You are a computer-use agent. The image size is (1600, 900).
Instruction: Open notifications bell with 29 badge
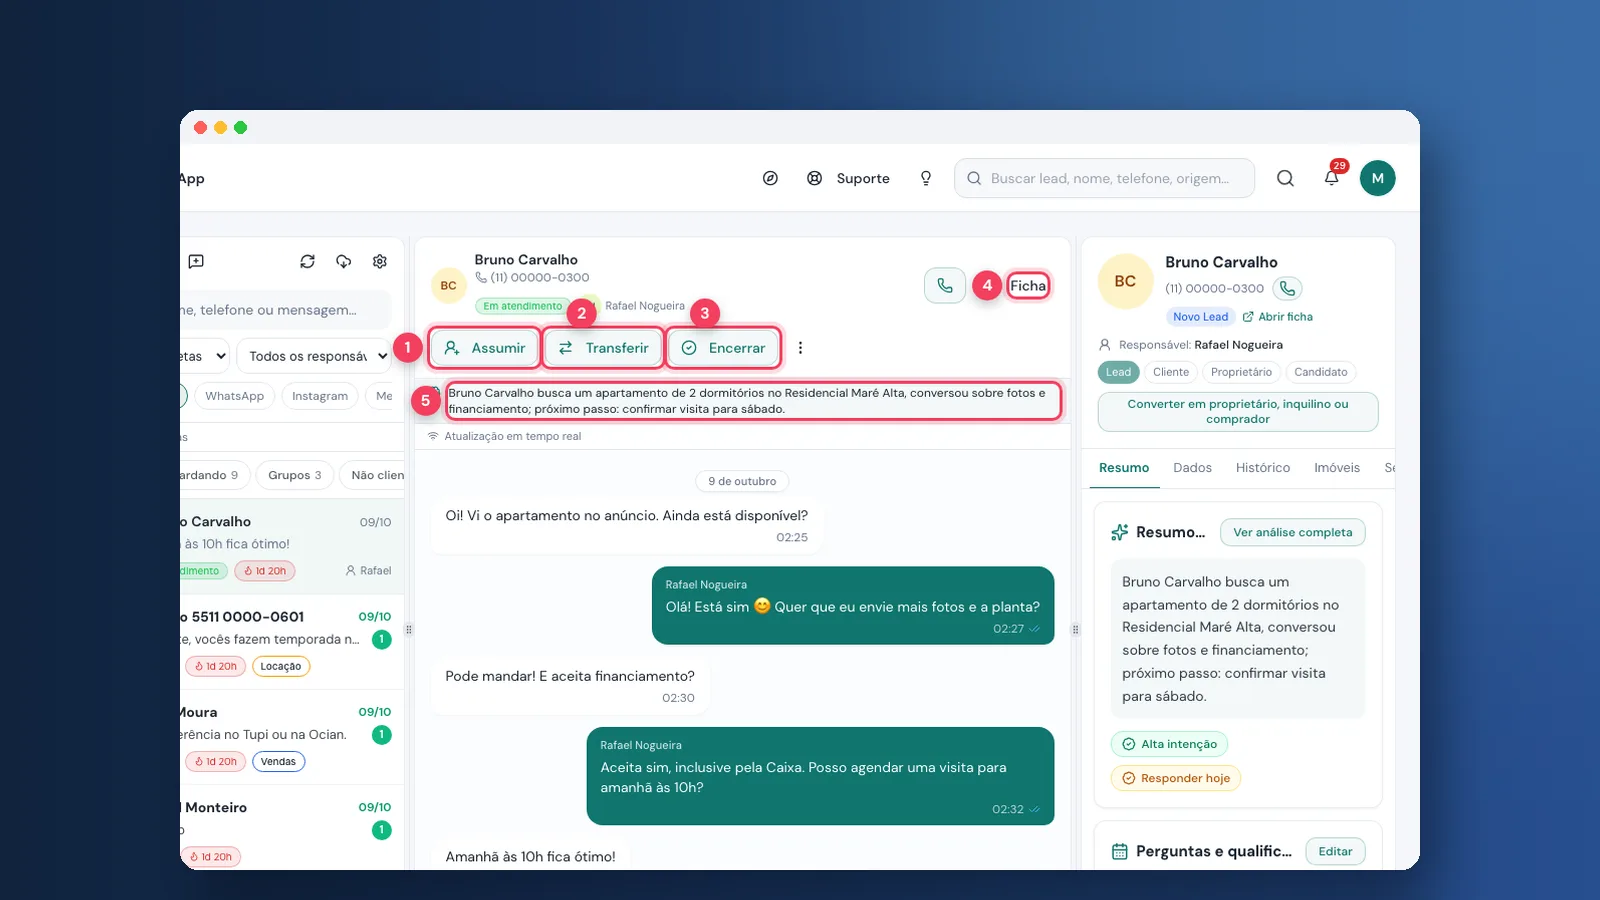point(1332,177)
